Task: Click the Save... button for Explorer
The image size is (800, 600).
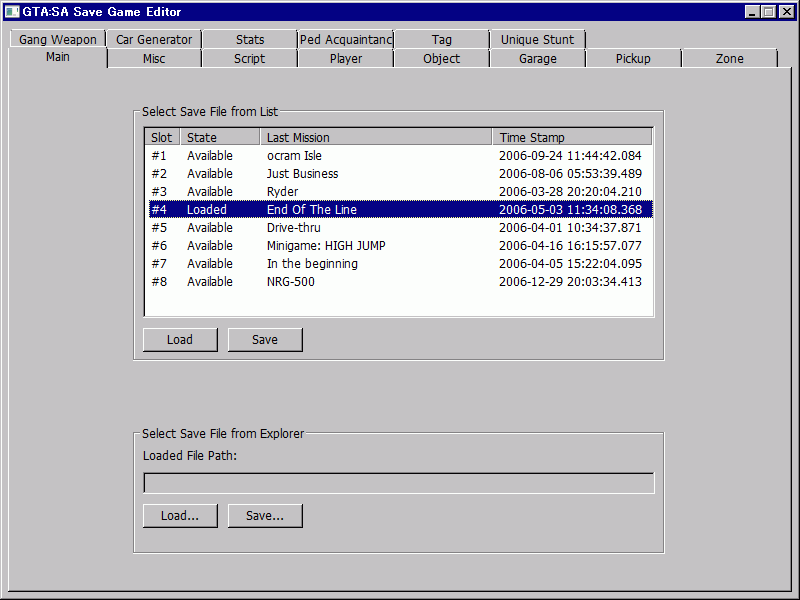Action: [265, 516]
